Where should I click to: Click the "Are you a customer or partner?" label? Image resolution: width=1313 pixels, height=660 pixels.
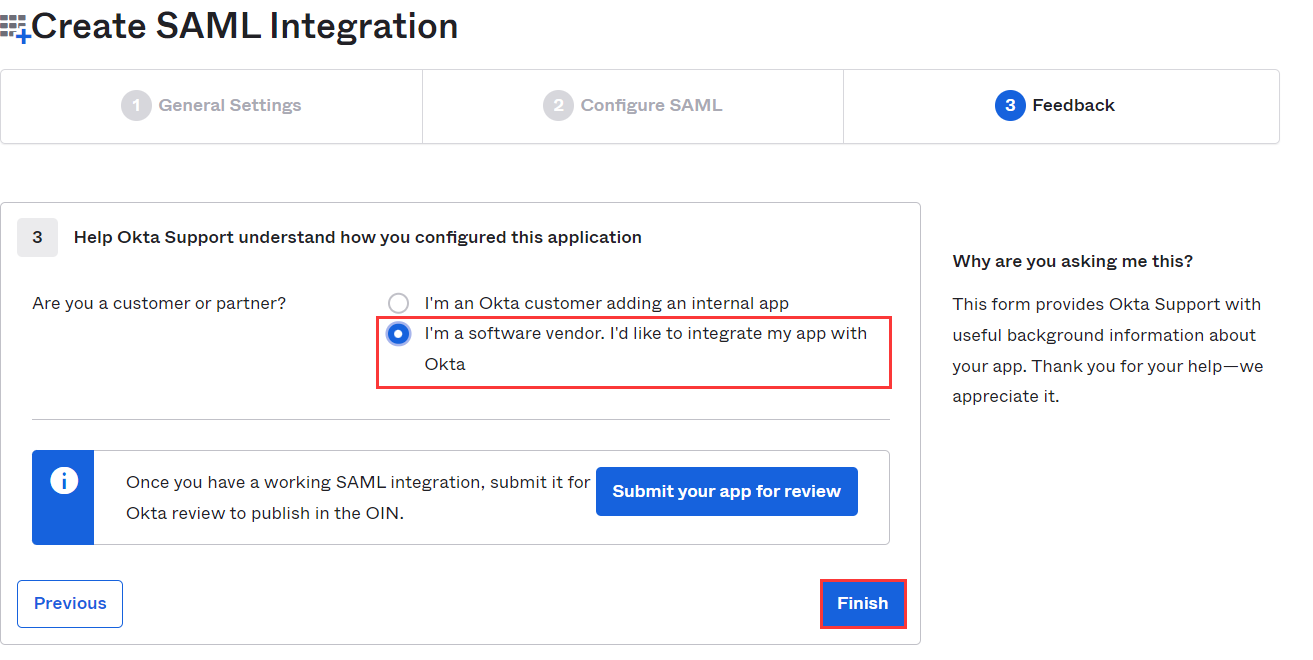point(159,303)
